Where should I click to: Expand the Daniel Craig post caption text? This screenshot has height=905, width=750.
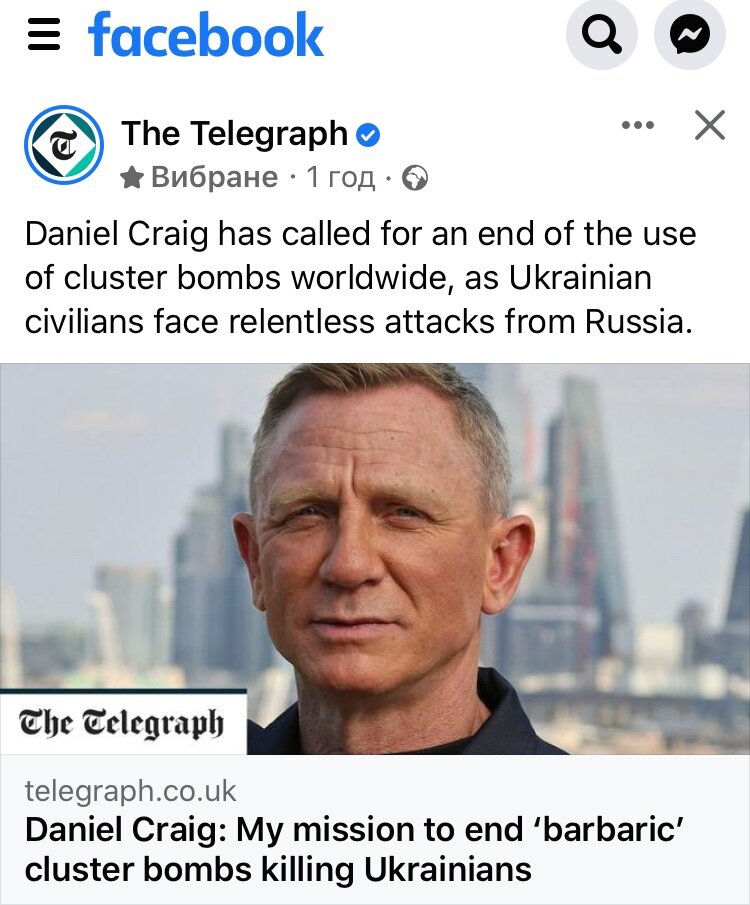[x=360, y=278]
